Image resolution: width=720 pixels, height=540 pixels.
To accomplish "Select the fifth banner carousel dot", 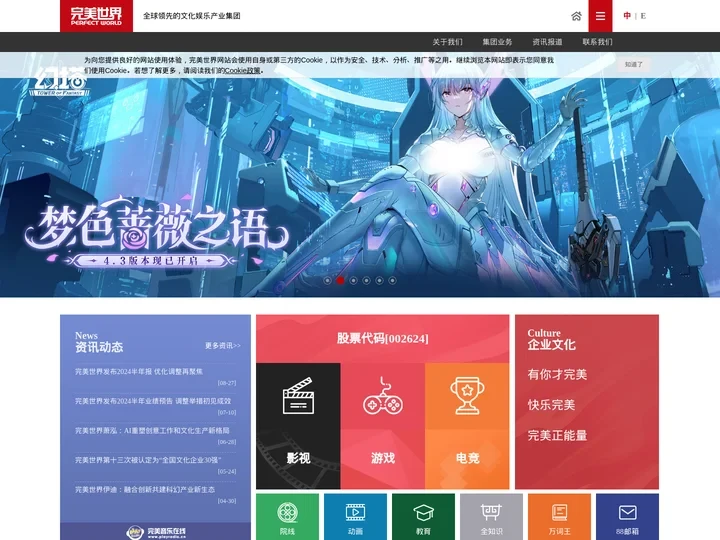I will 379,280.
